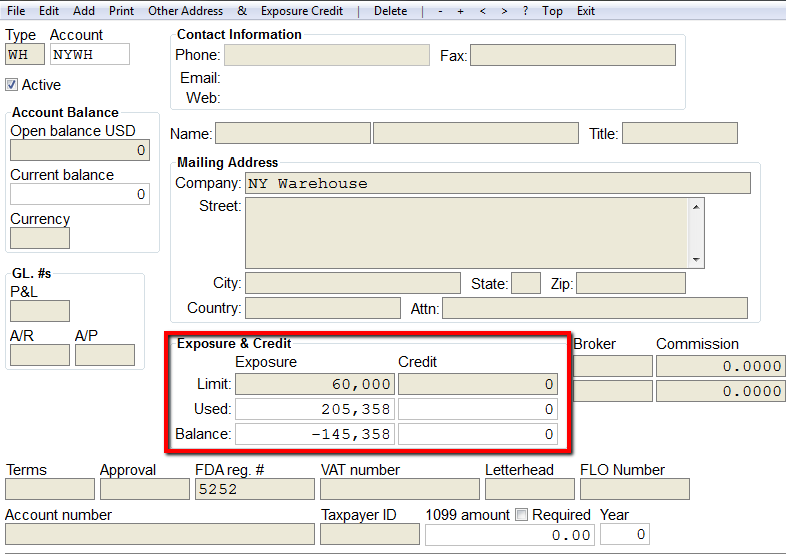
Task: Enable the 1099 Required checkbox
Action: pos(522,515)
